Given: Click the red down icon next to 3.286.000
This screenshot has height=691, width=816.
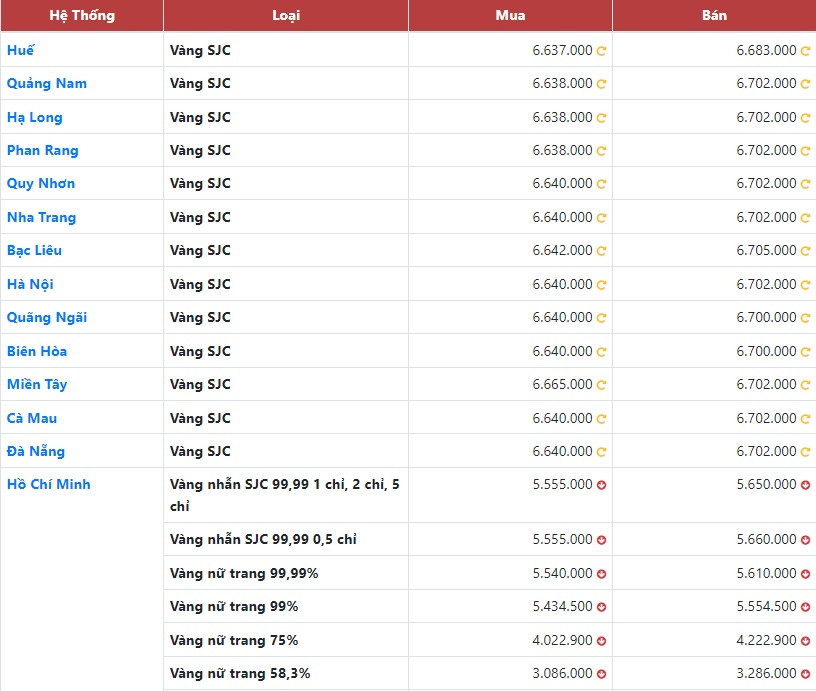Looking at the screenshot, I should [805, 674].
